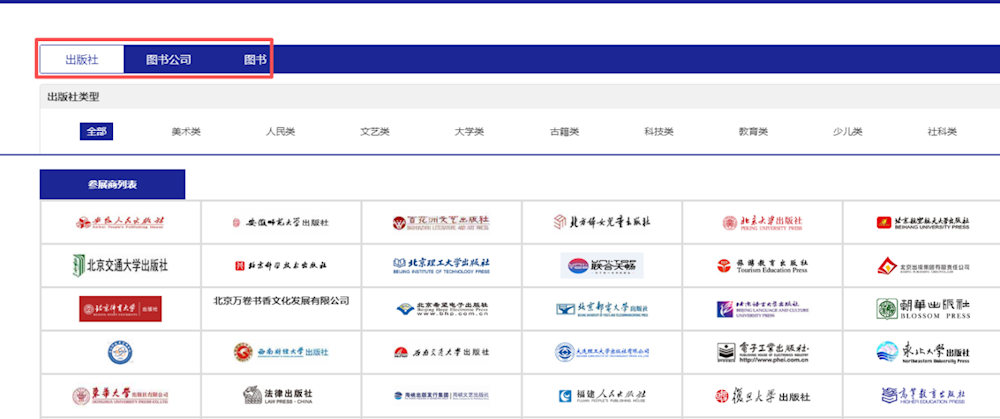1000x419 pixels.
Task: Filter publishers by 大学类
Action: (x=469, y=132)
